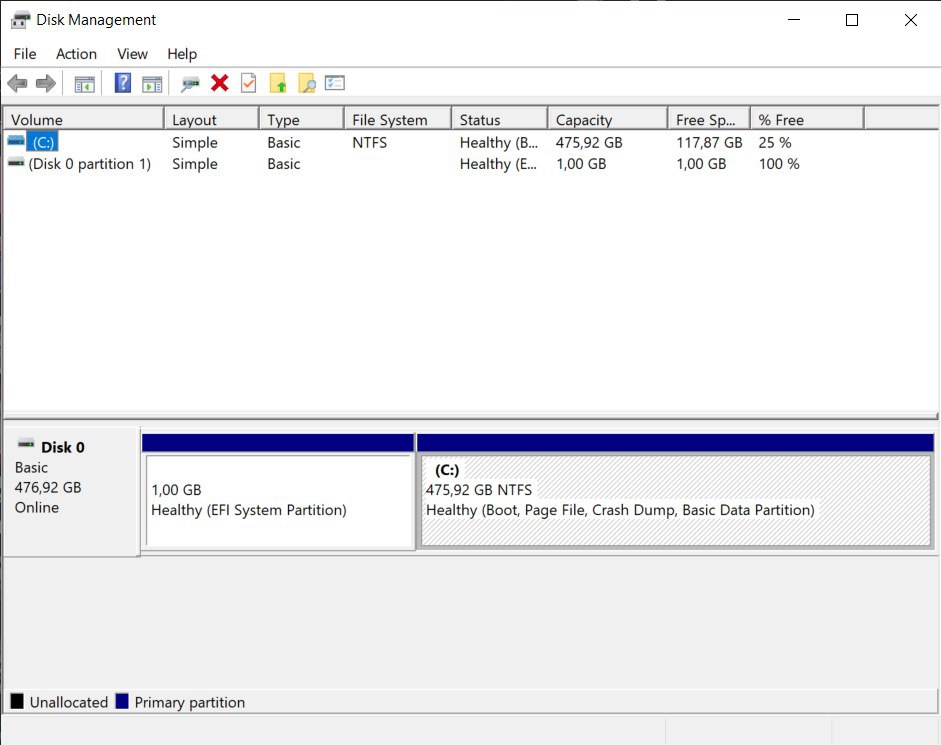Select the (C:) 475,92 GB NTFS partition block

pyautogui.click(x=676, y=501)
